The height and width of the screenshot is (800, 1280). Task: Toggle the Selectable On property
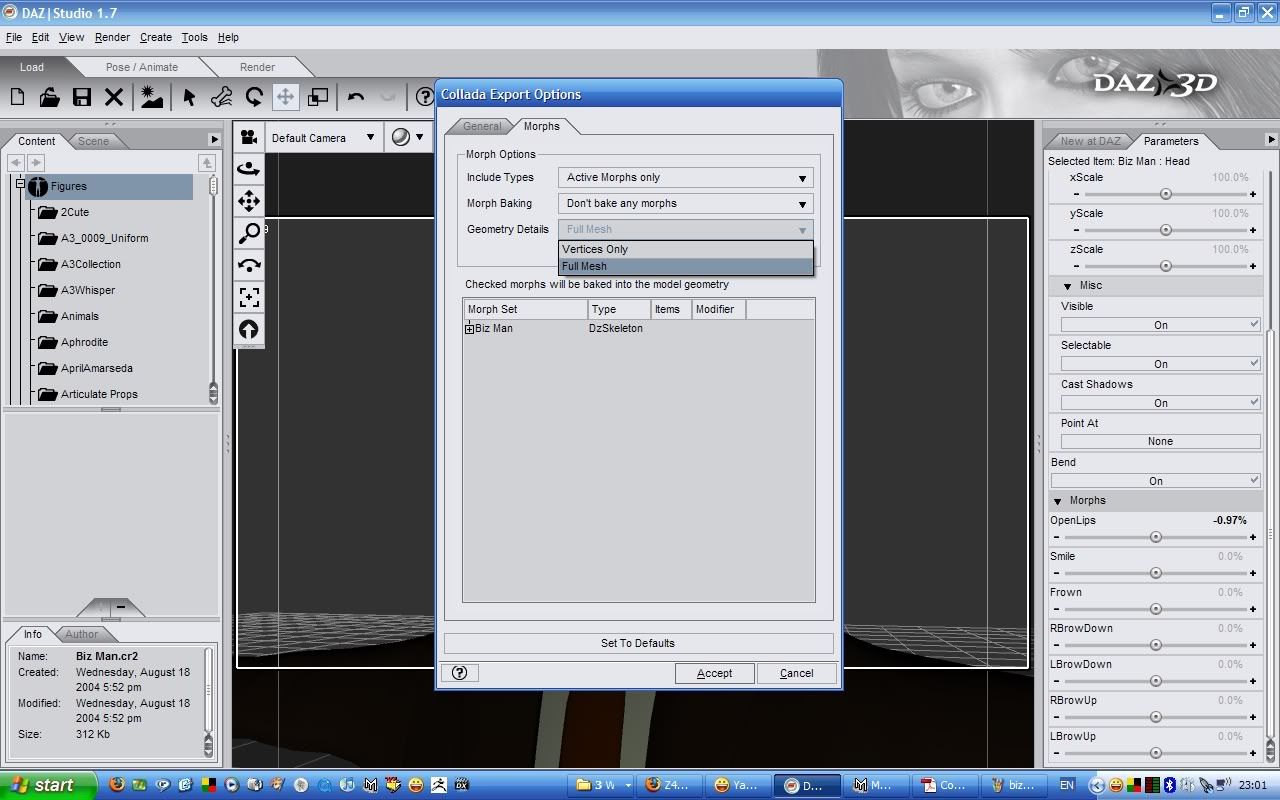(1160, 364)
